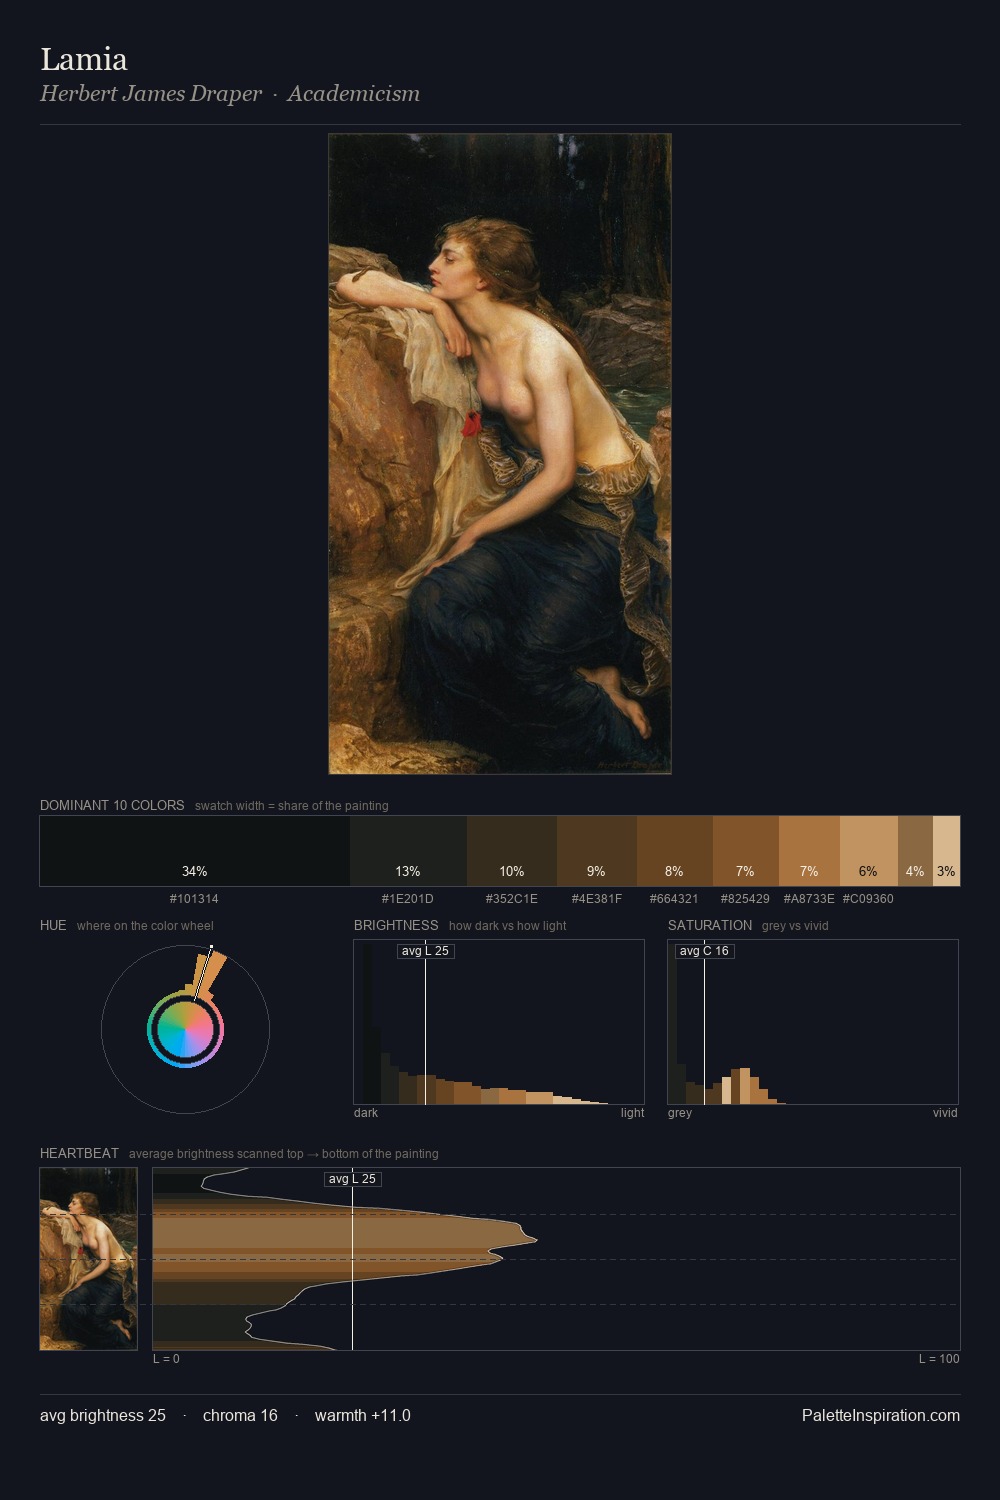Click the orange hue spike on wheel

point(211,974)
